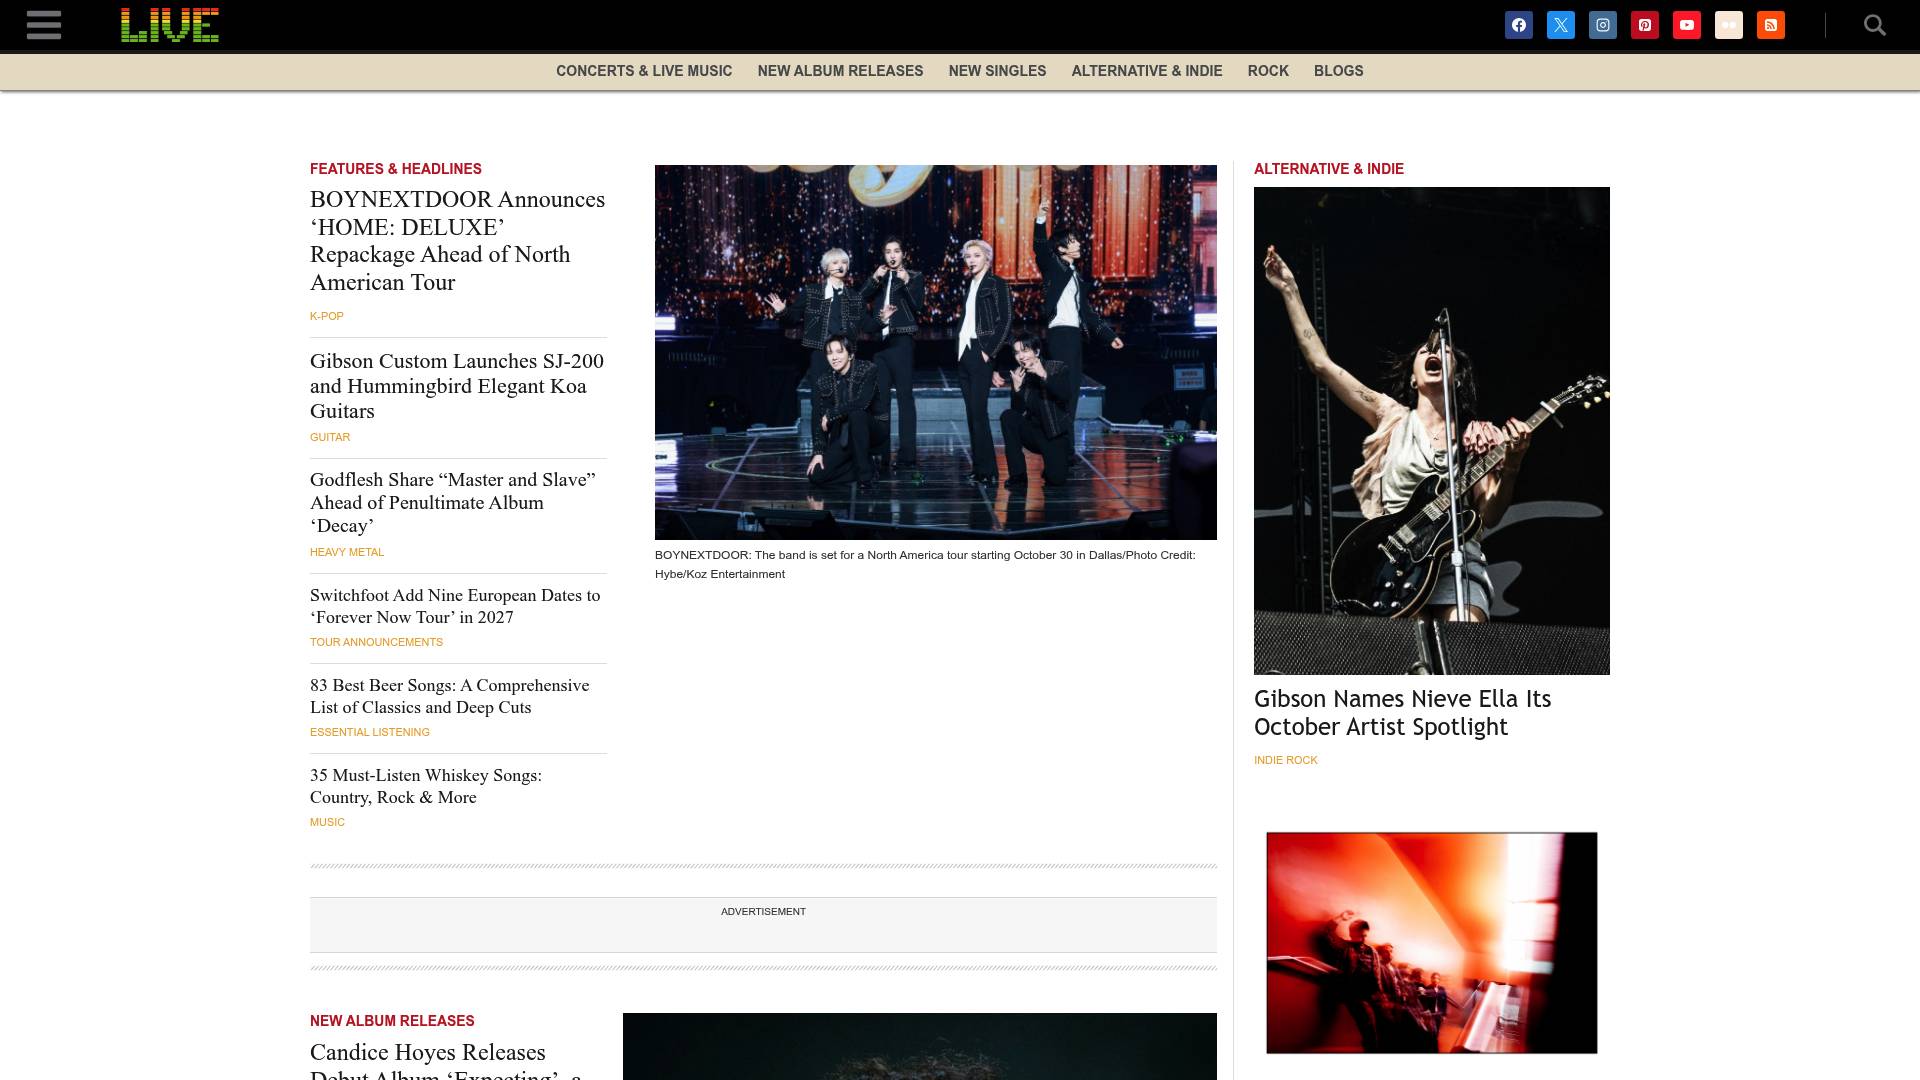Go to Concerts & Live Music section
Viewport: 1920px width, 1080px height.
pyautogui.click(x=644, y=71)
